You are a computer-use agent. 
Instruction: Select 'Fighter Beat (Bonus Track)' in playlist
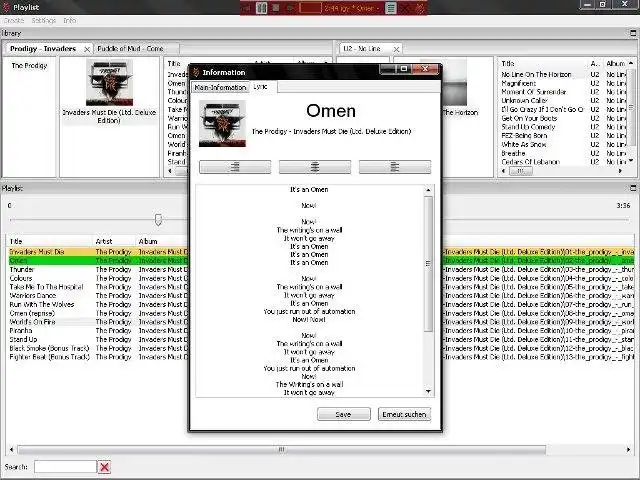point(49,357)
